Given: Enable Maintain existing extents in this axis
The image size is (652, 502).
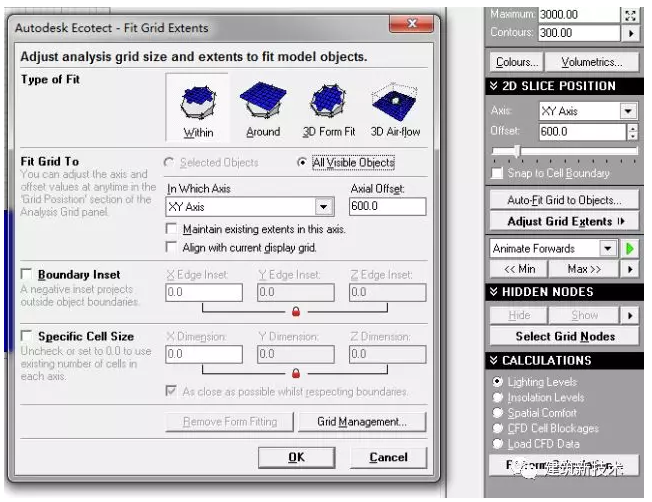Looking at the screenshot, I should (x=171, y=229).
